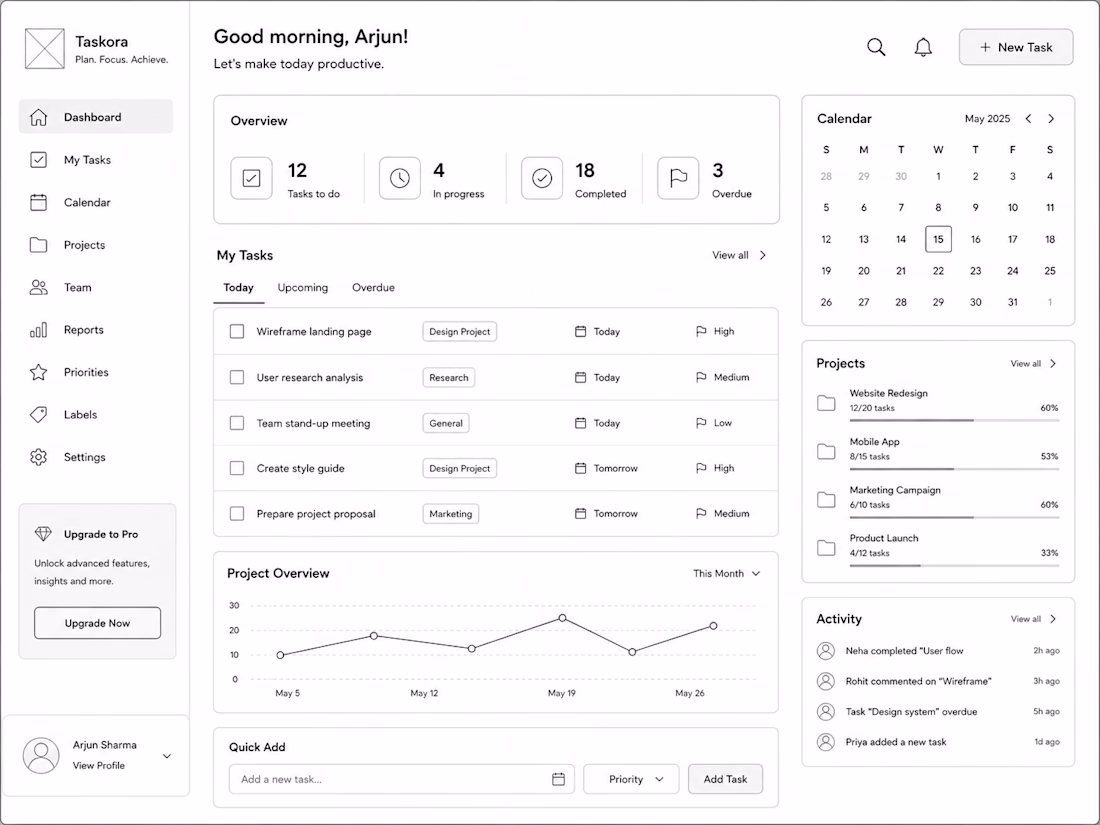Click the chevron next to Projects View all
The image size is (1100, 825).
click(x=1053, y=363)
